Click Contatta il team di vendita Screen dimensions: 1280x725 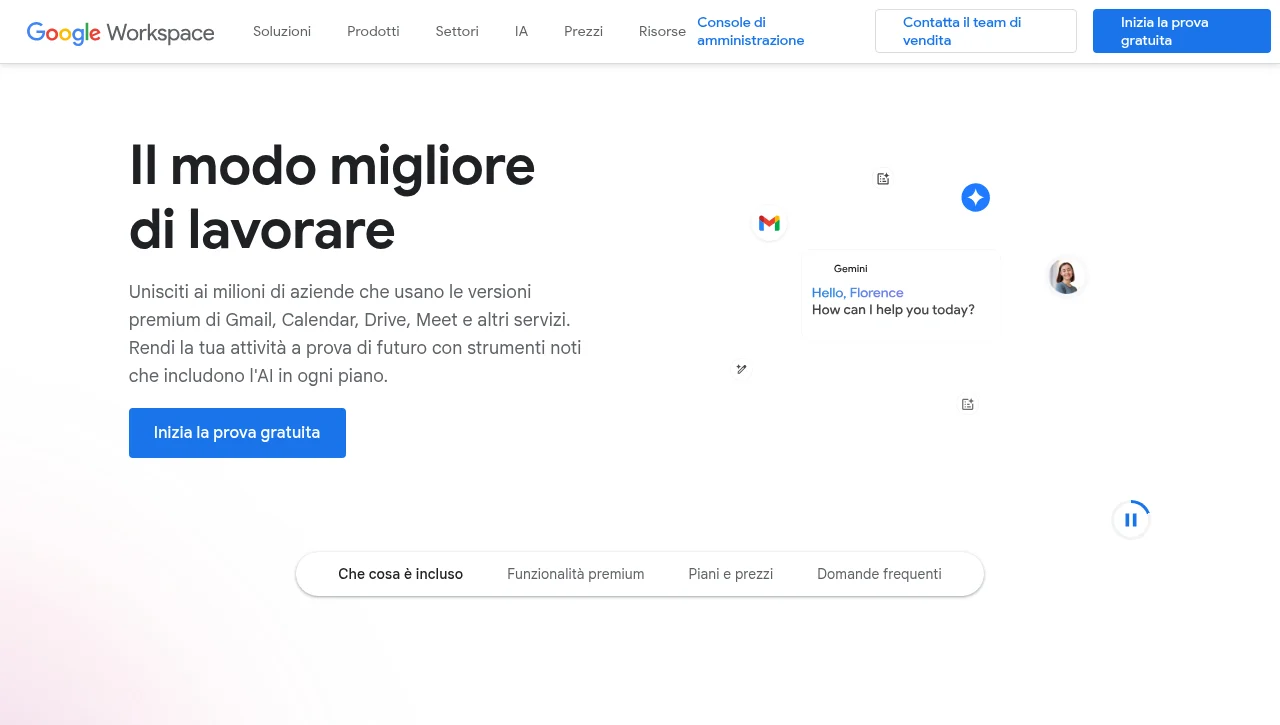[x=975, y=31]
